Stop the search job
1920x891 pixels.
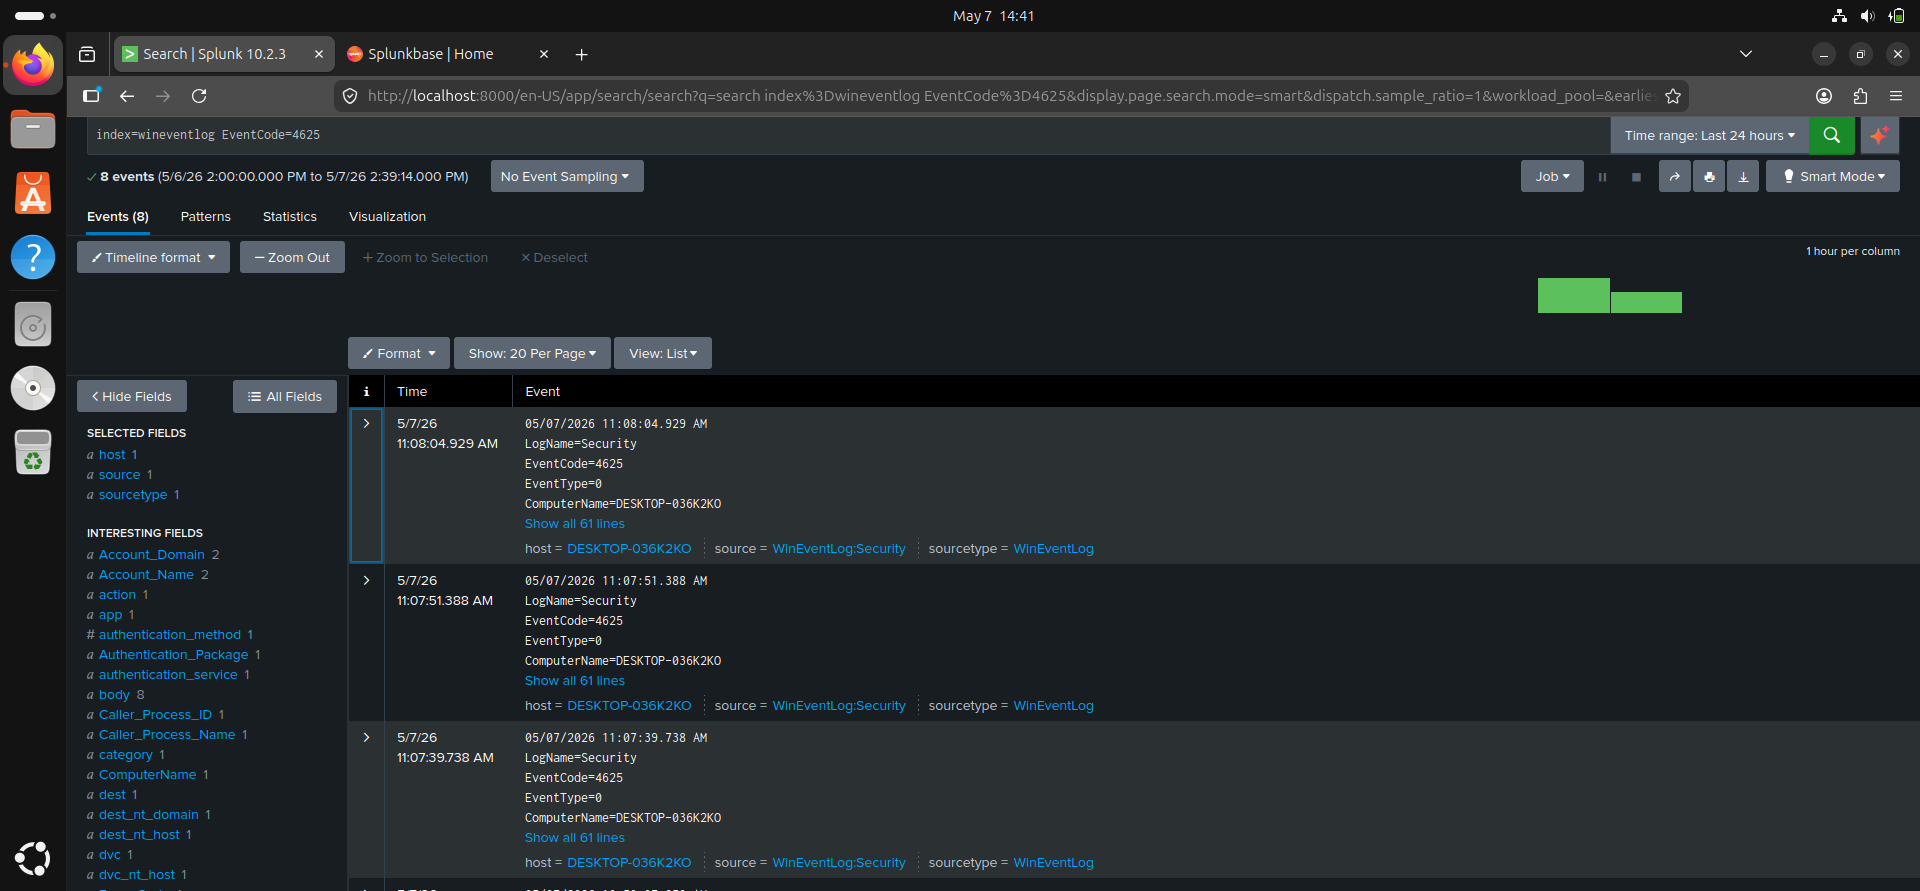[x=1636, y=177]
